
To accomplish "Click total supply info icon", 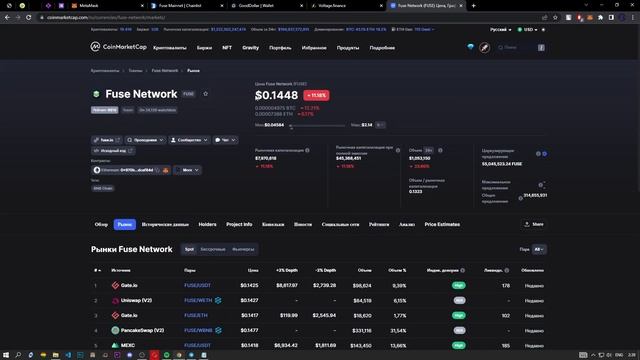I will pos(520,198).
